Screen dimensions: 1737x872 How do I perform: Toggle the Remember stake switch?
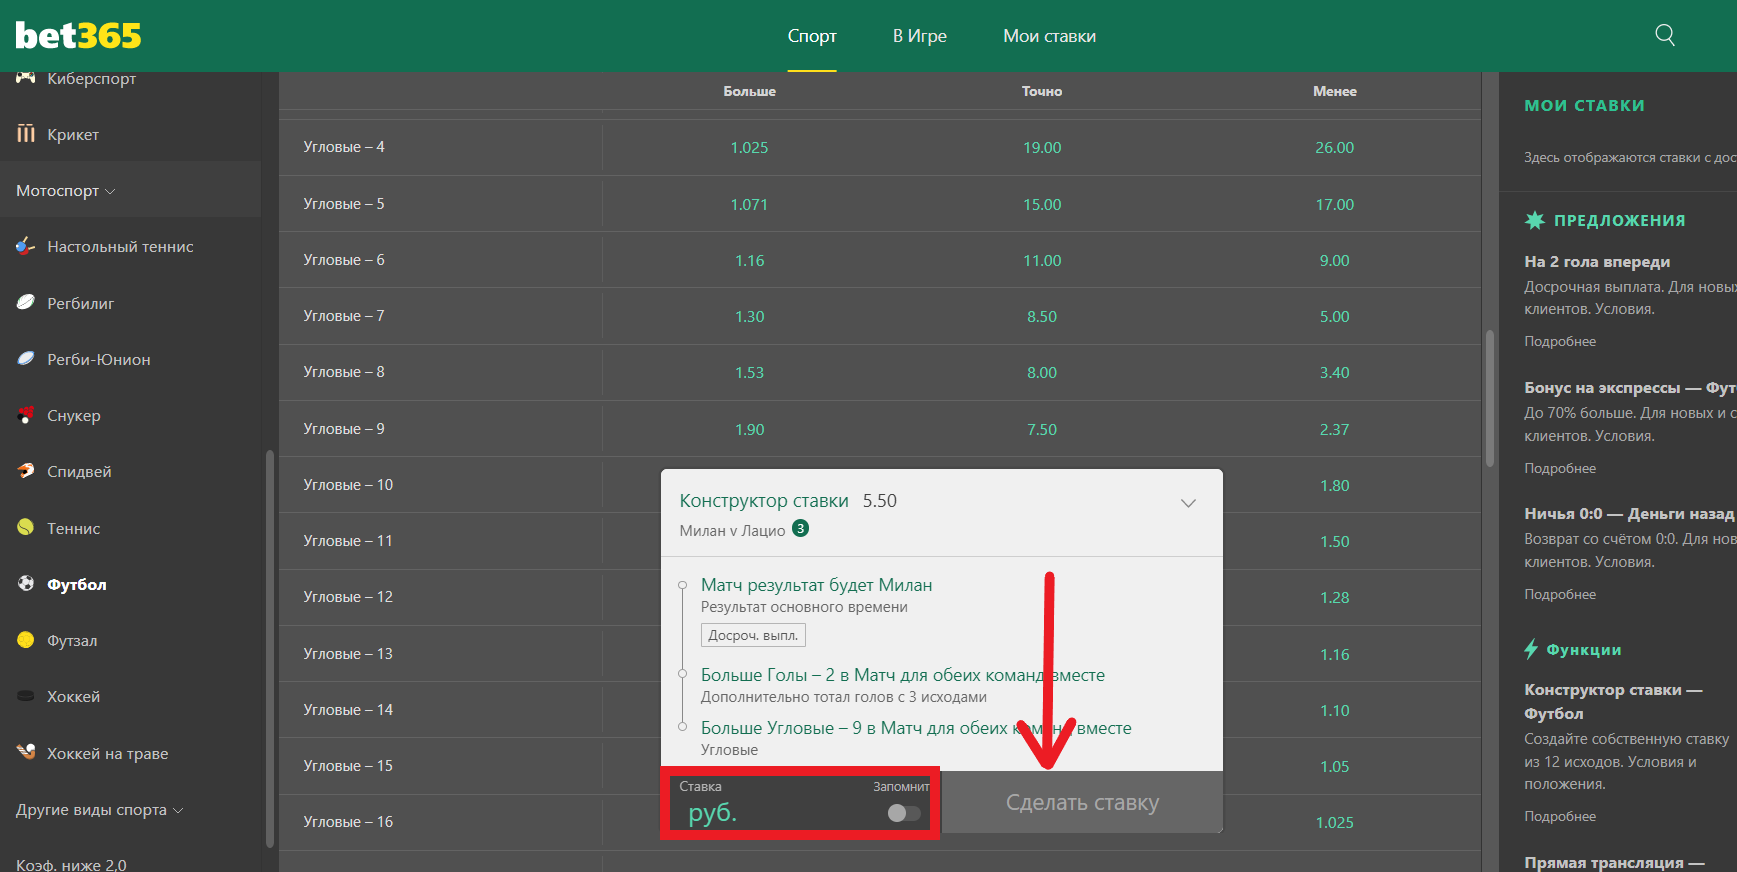tap(904, 813)
